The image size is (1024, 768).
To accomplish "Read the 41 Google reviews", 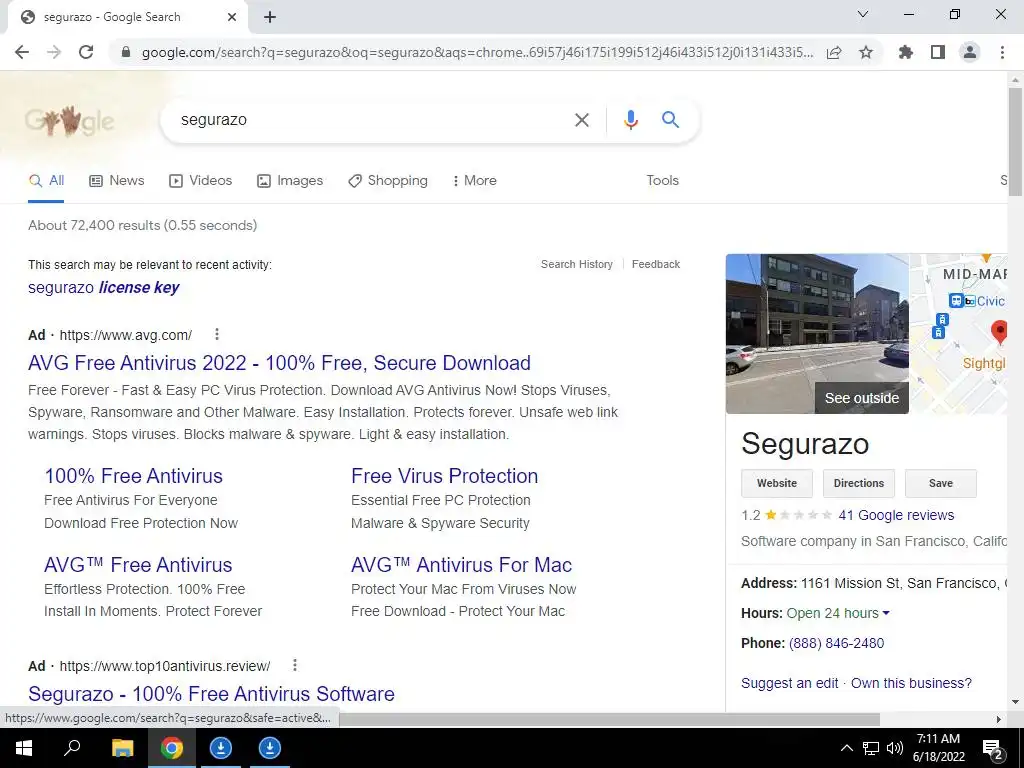I will (x=896, y=515).
